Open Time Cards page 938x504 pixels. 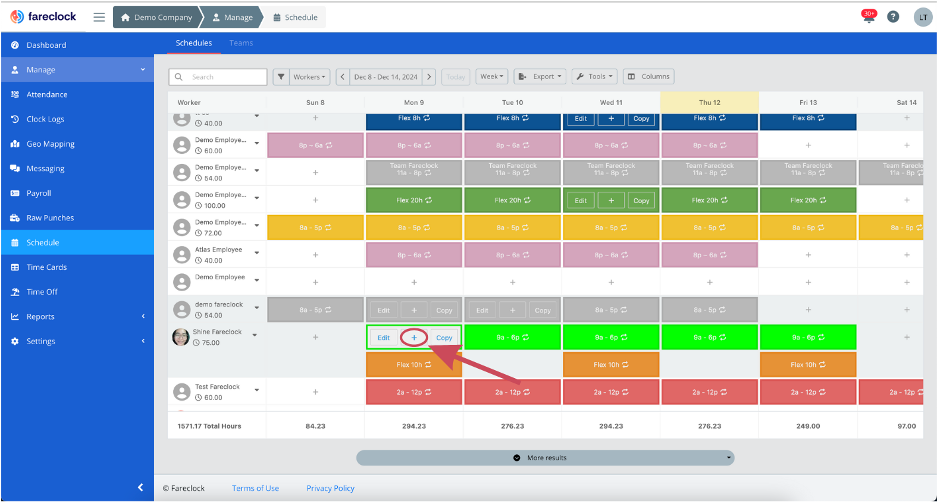[77, 267]
